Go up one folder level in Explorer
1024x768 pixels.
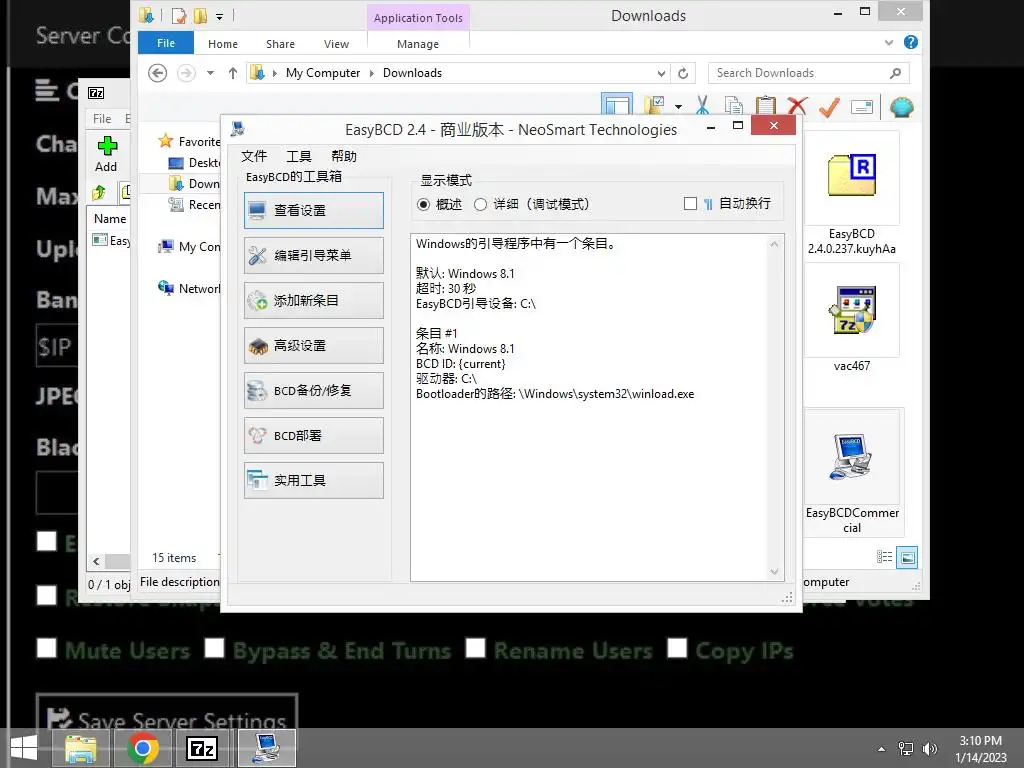232,72
